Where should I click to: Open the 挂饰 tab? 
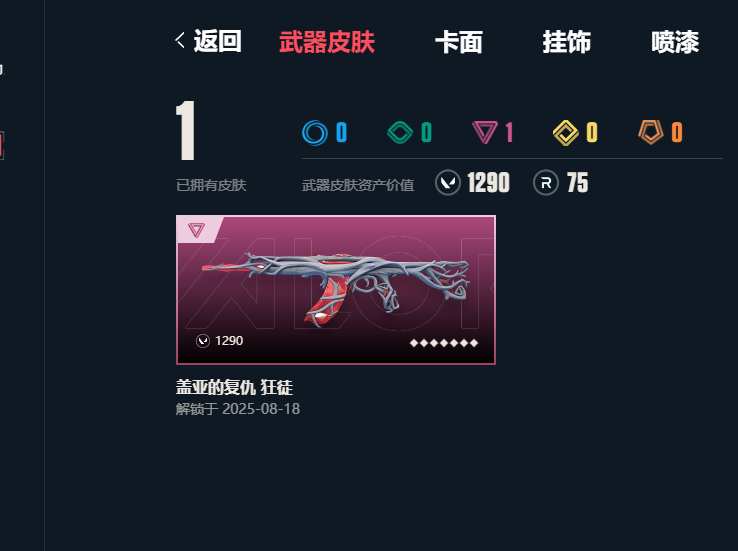click(x=567, y=42)
